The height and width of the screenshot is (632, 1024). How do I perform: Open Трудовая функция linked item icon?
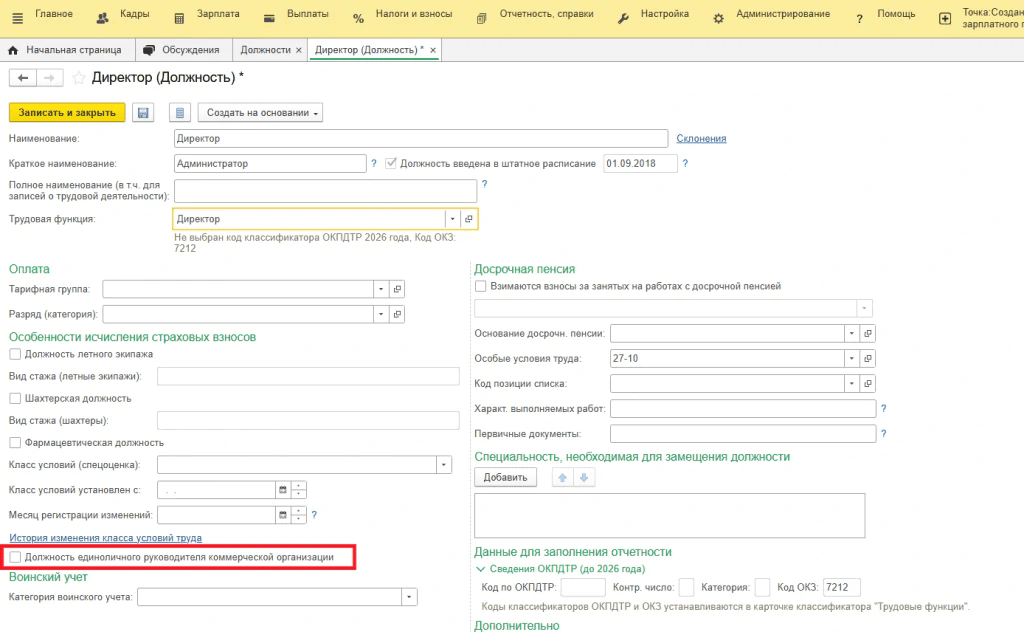(x=469, y=219)
